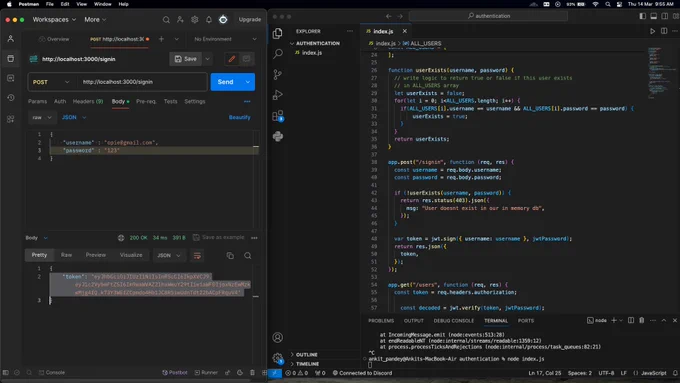This screenshot has width=680, height=383.
Task: Toggle word wrap in response viewer
Action: [x=197, y=255]
